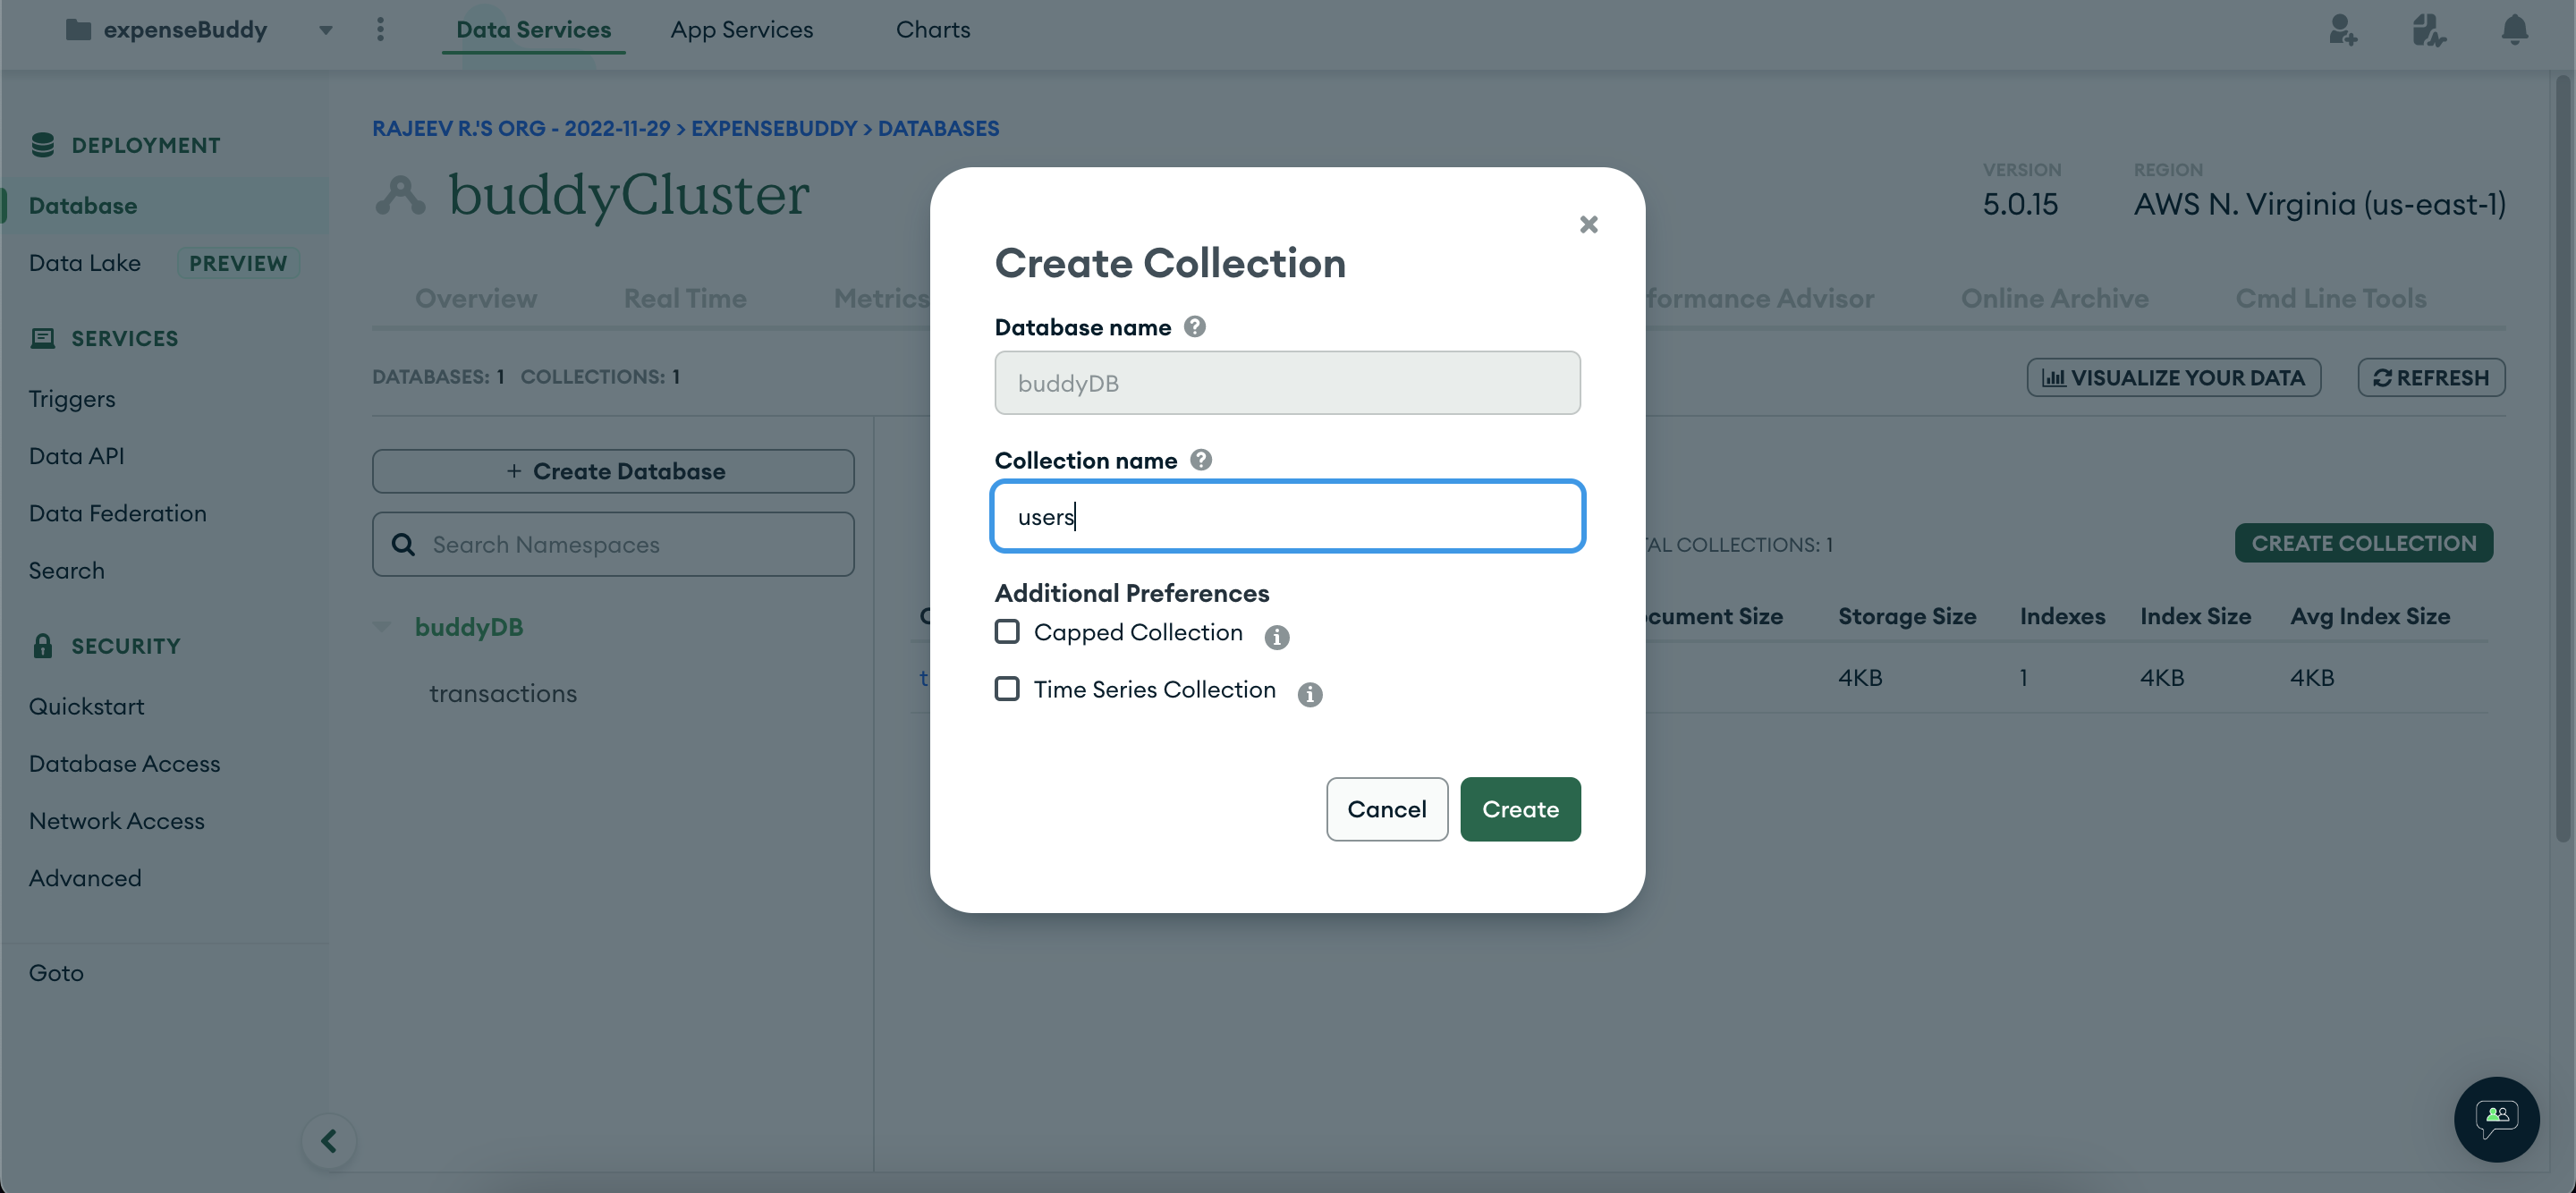This screenshot has height=1193, width=2576.
Task: Open Database Access settings
Action: [x=124, y=763]
